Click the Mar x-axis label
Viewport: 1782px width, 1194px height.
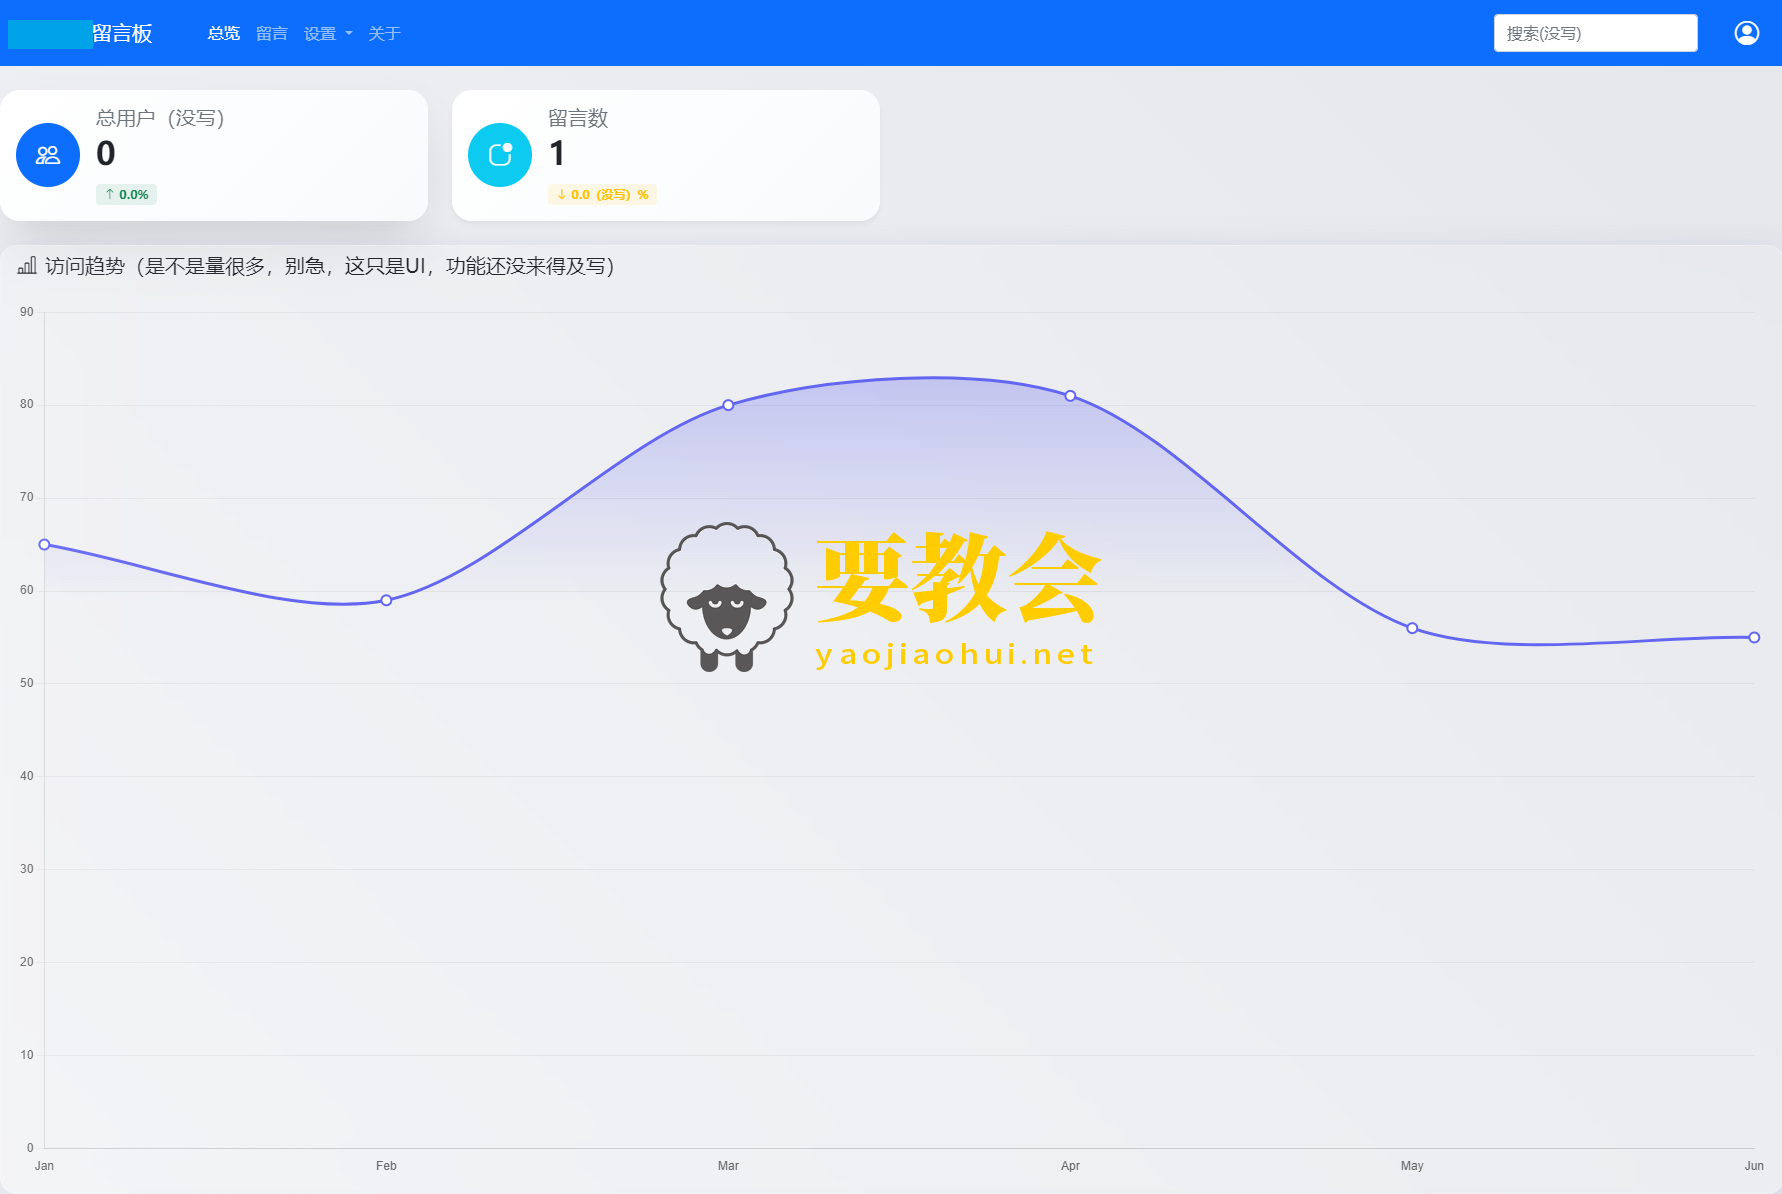[728, 1166]
